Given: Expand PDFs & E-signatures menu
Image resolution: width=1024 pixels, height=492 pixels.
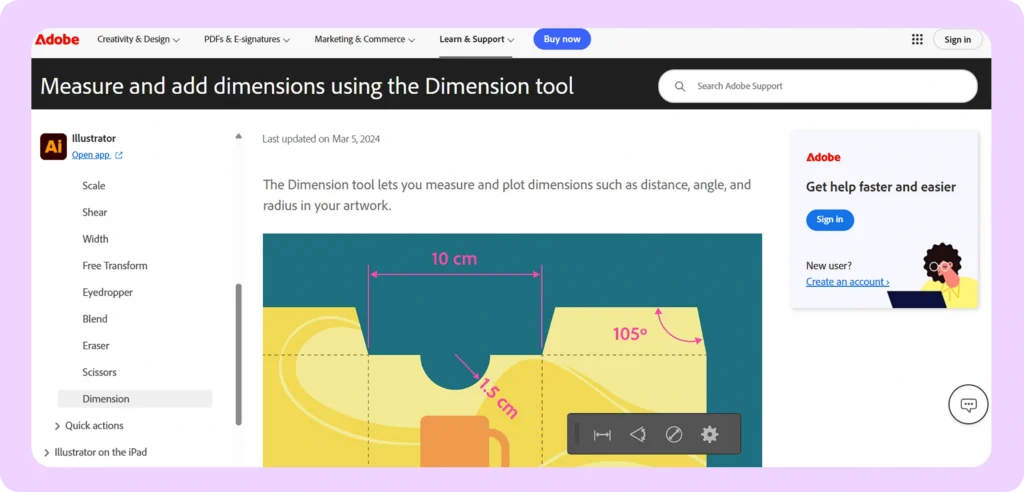Looking at the screenshot, I should (247, 39).
